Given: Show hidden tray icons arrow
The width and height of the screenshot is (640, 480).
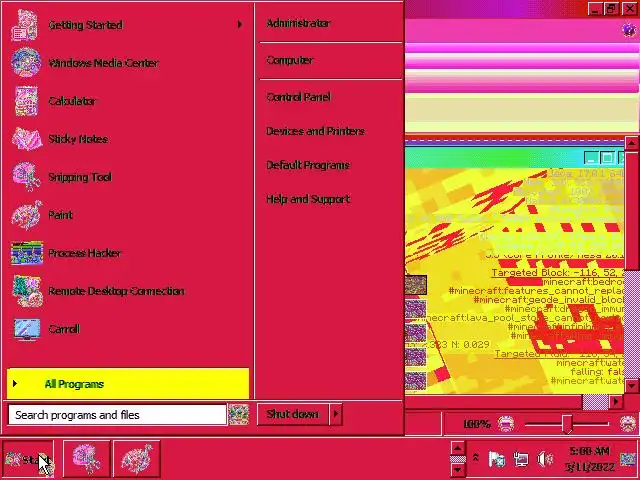Looking at the screenshot, I should (476, 458).
